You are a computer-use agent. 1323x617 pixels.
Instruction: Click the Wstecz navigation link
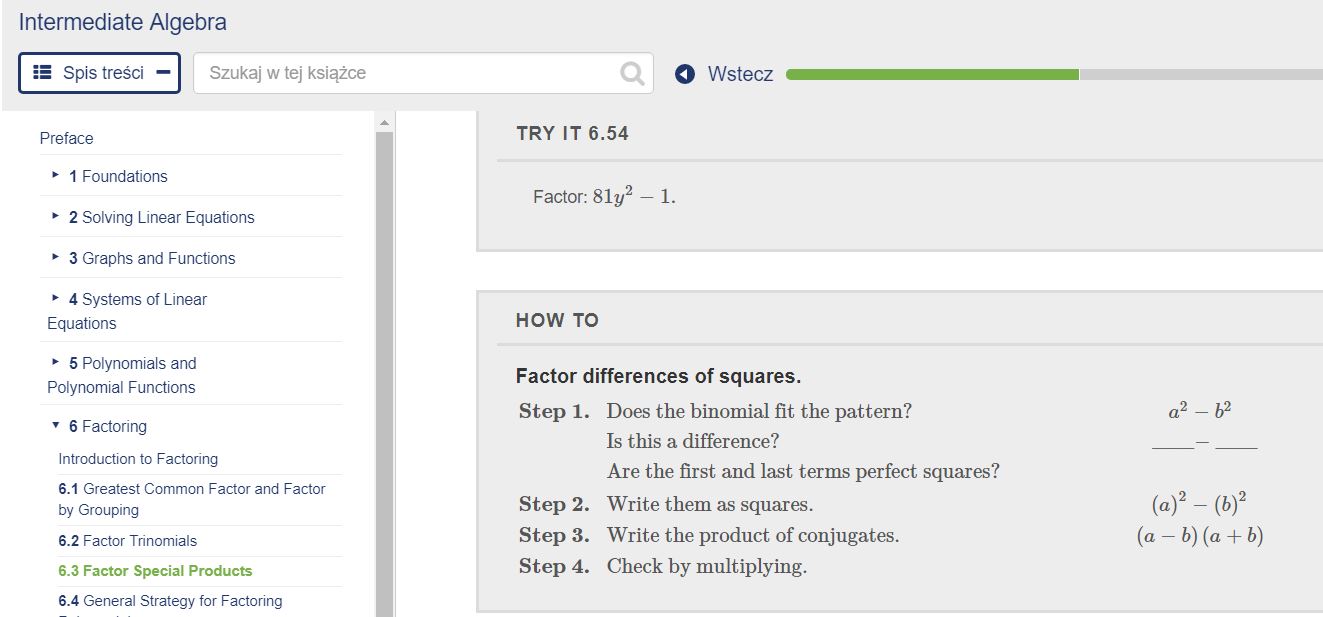coord(740,72)
